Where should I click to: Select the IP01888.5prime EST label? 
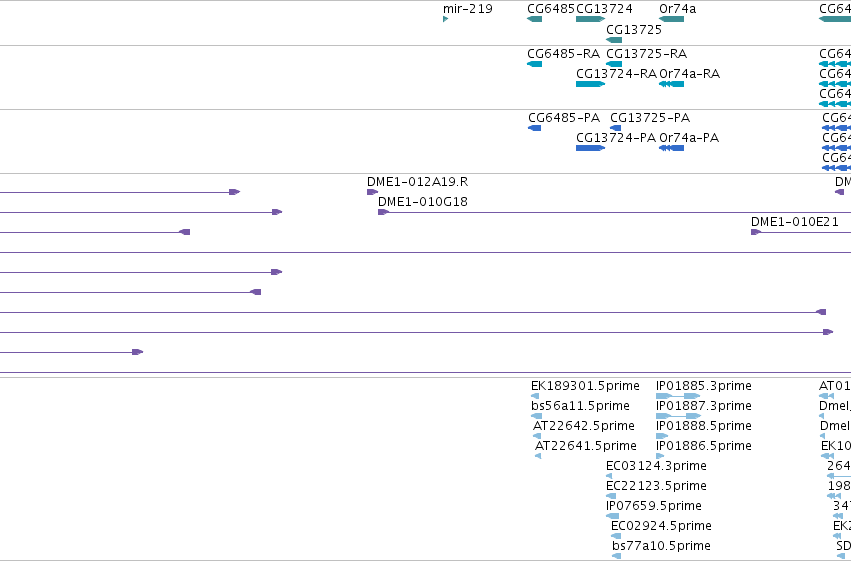pos(703,426)
